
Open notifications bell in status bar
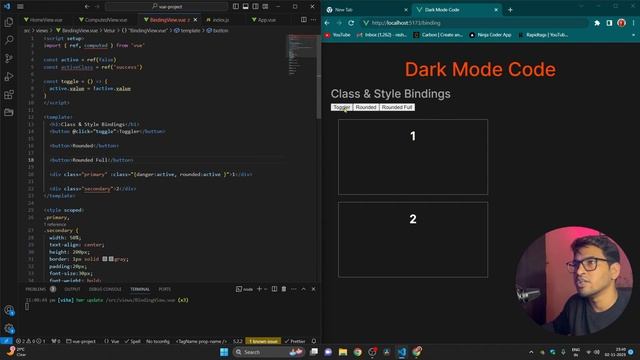tap(313, 341)
